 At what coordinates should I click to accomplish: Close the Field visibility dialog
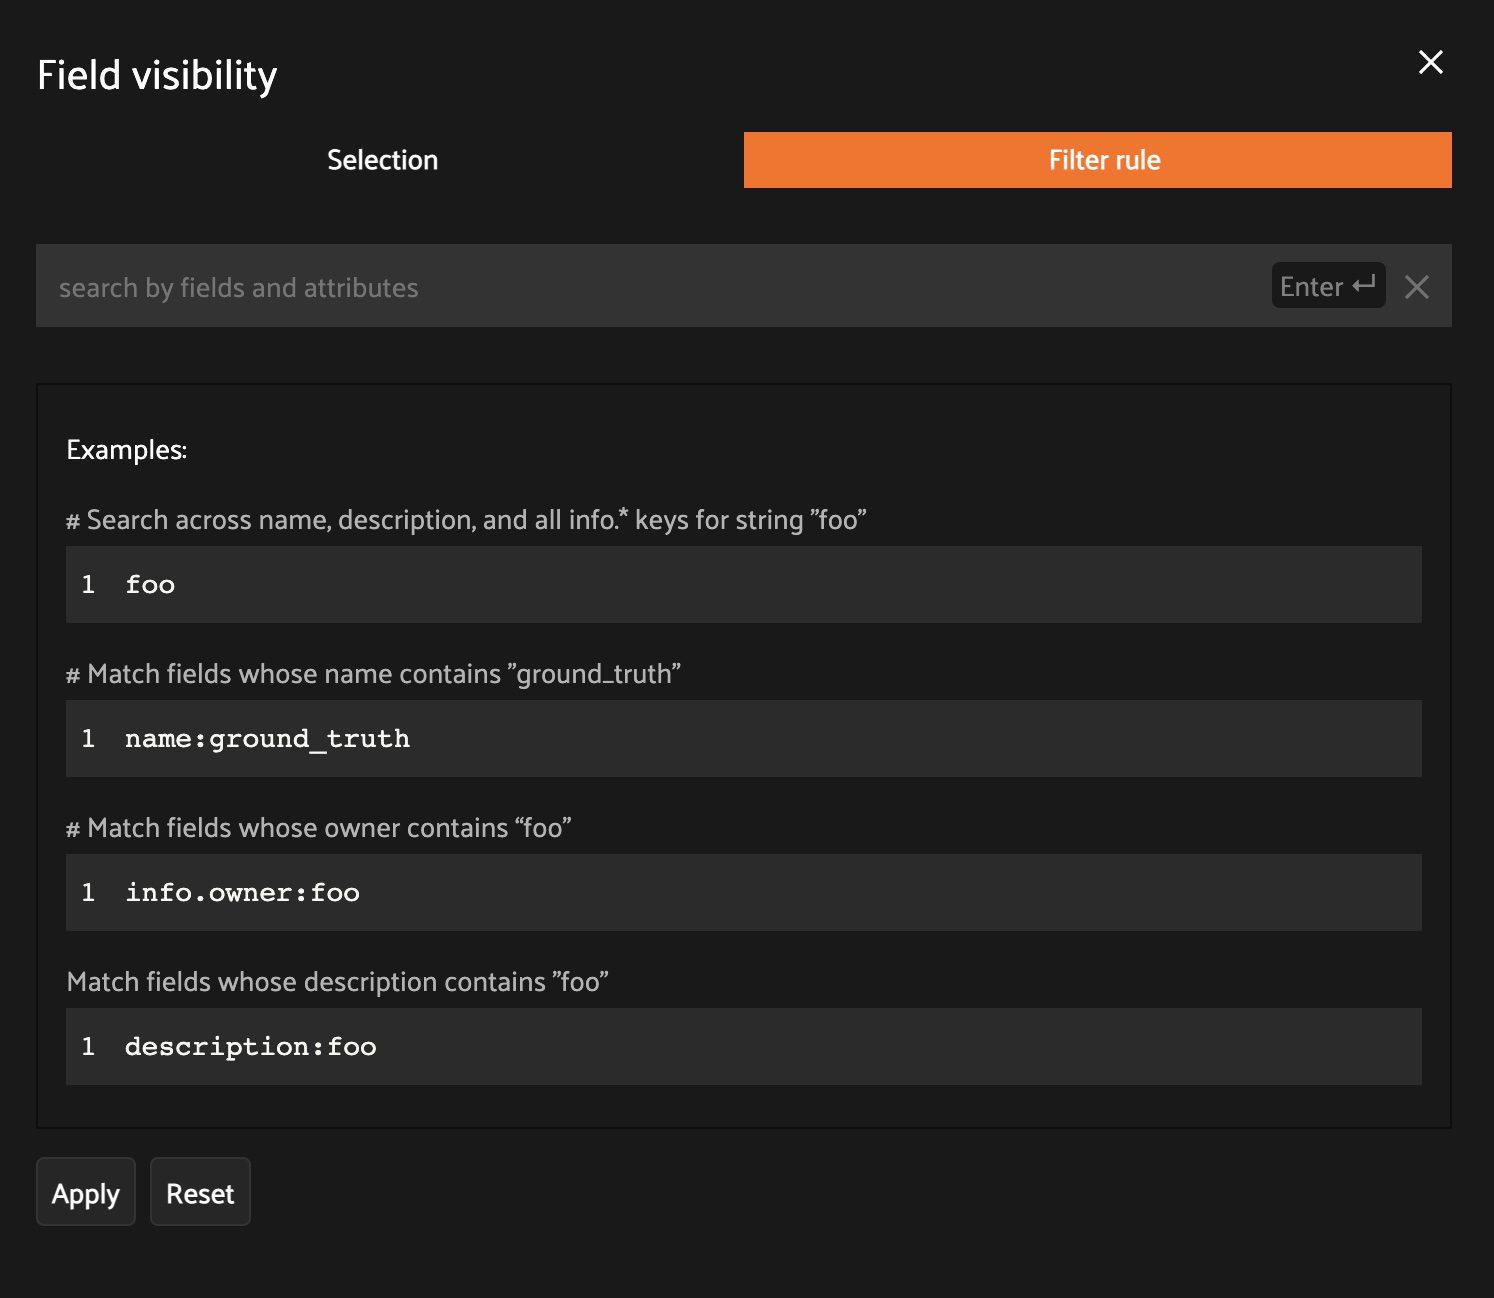[1430, 62]
